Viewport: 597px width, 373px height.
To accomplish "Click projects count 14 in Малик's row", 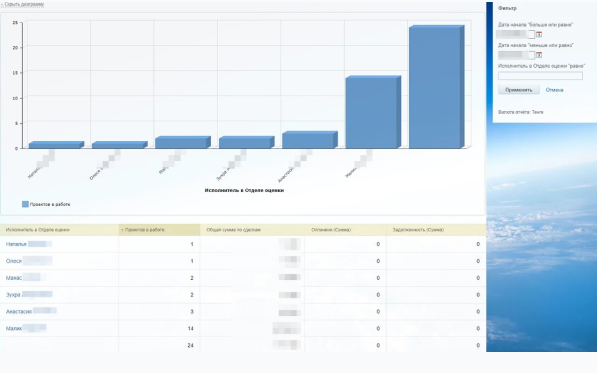I will pyautogui.click(x=190, y=328).
